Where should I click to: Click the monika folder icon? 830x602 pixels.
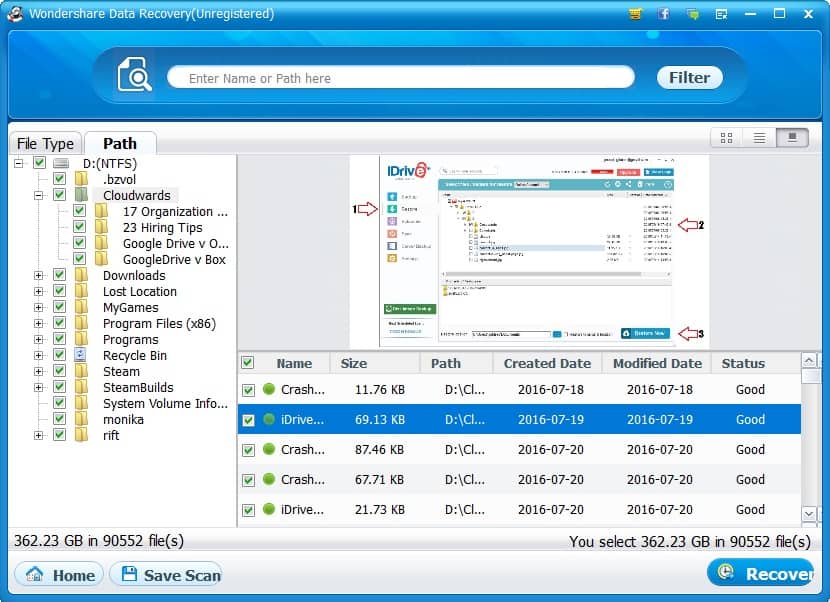pos(80,419)
